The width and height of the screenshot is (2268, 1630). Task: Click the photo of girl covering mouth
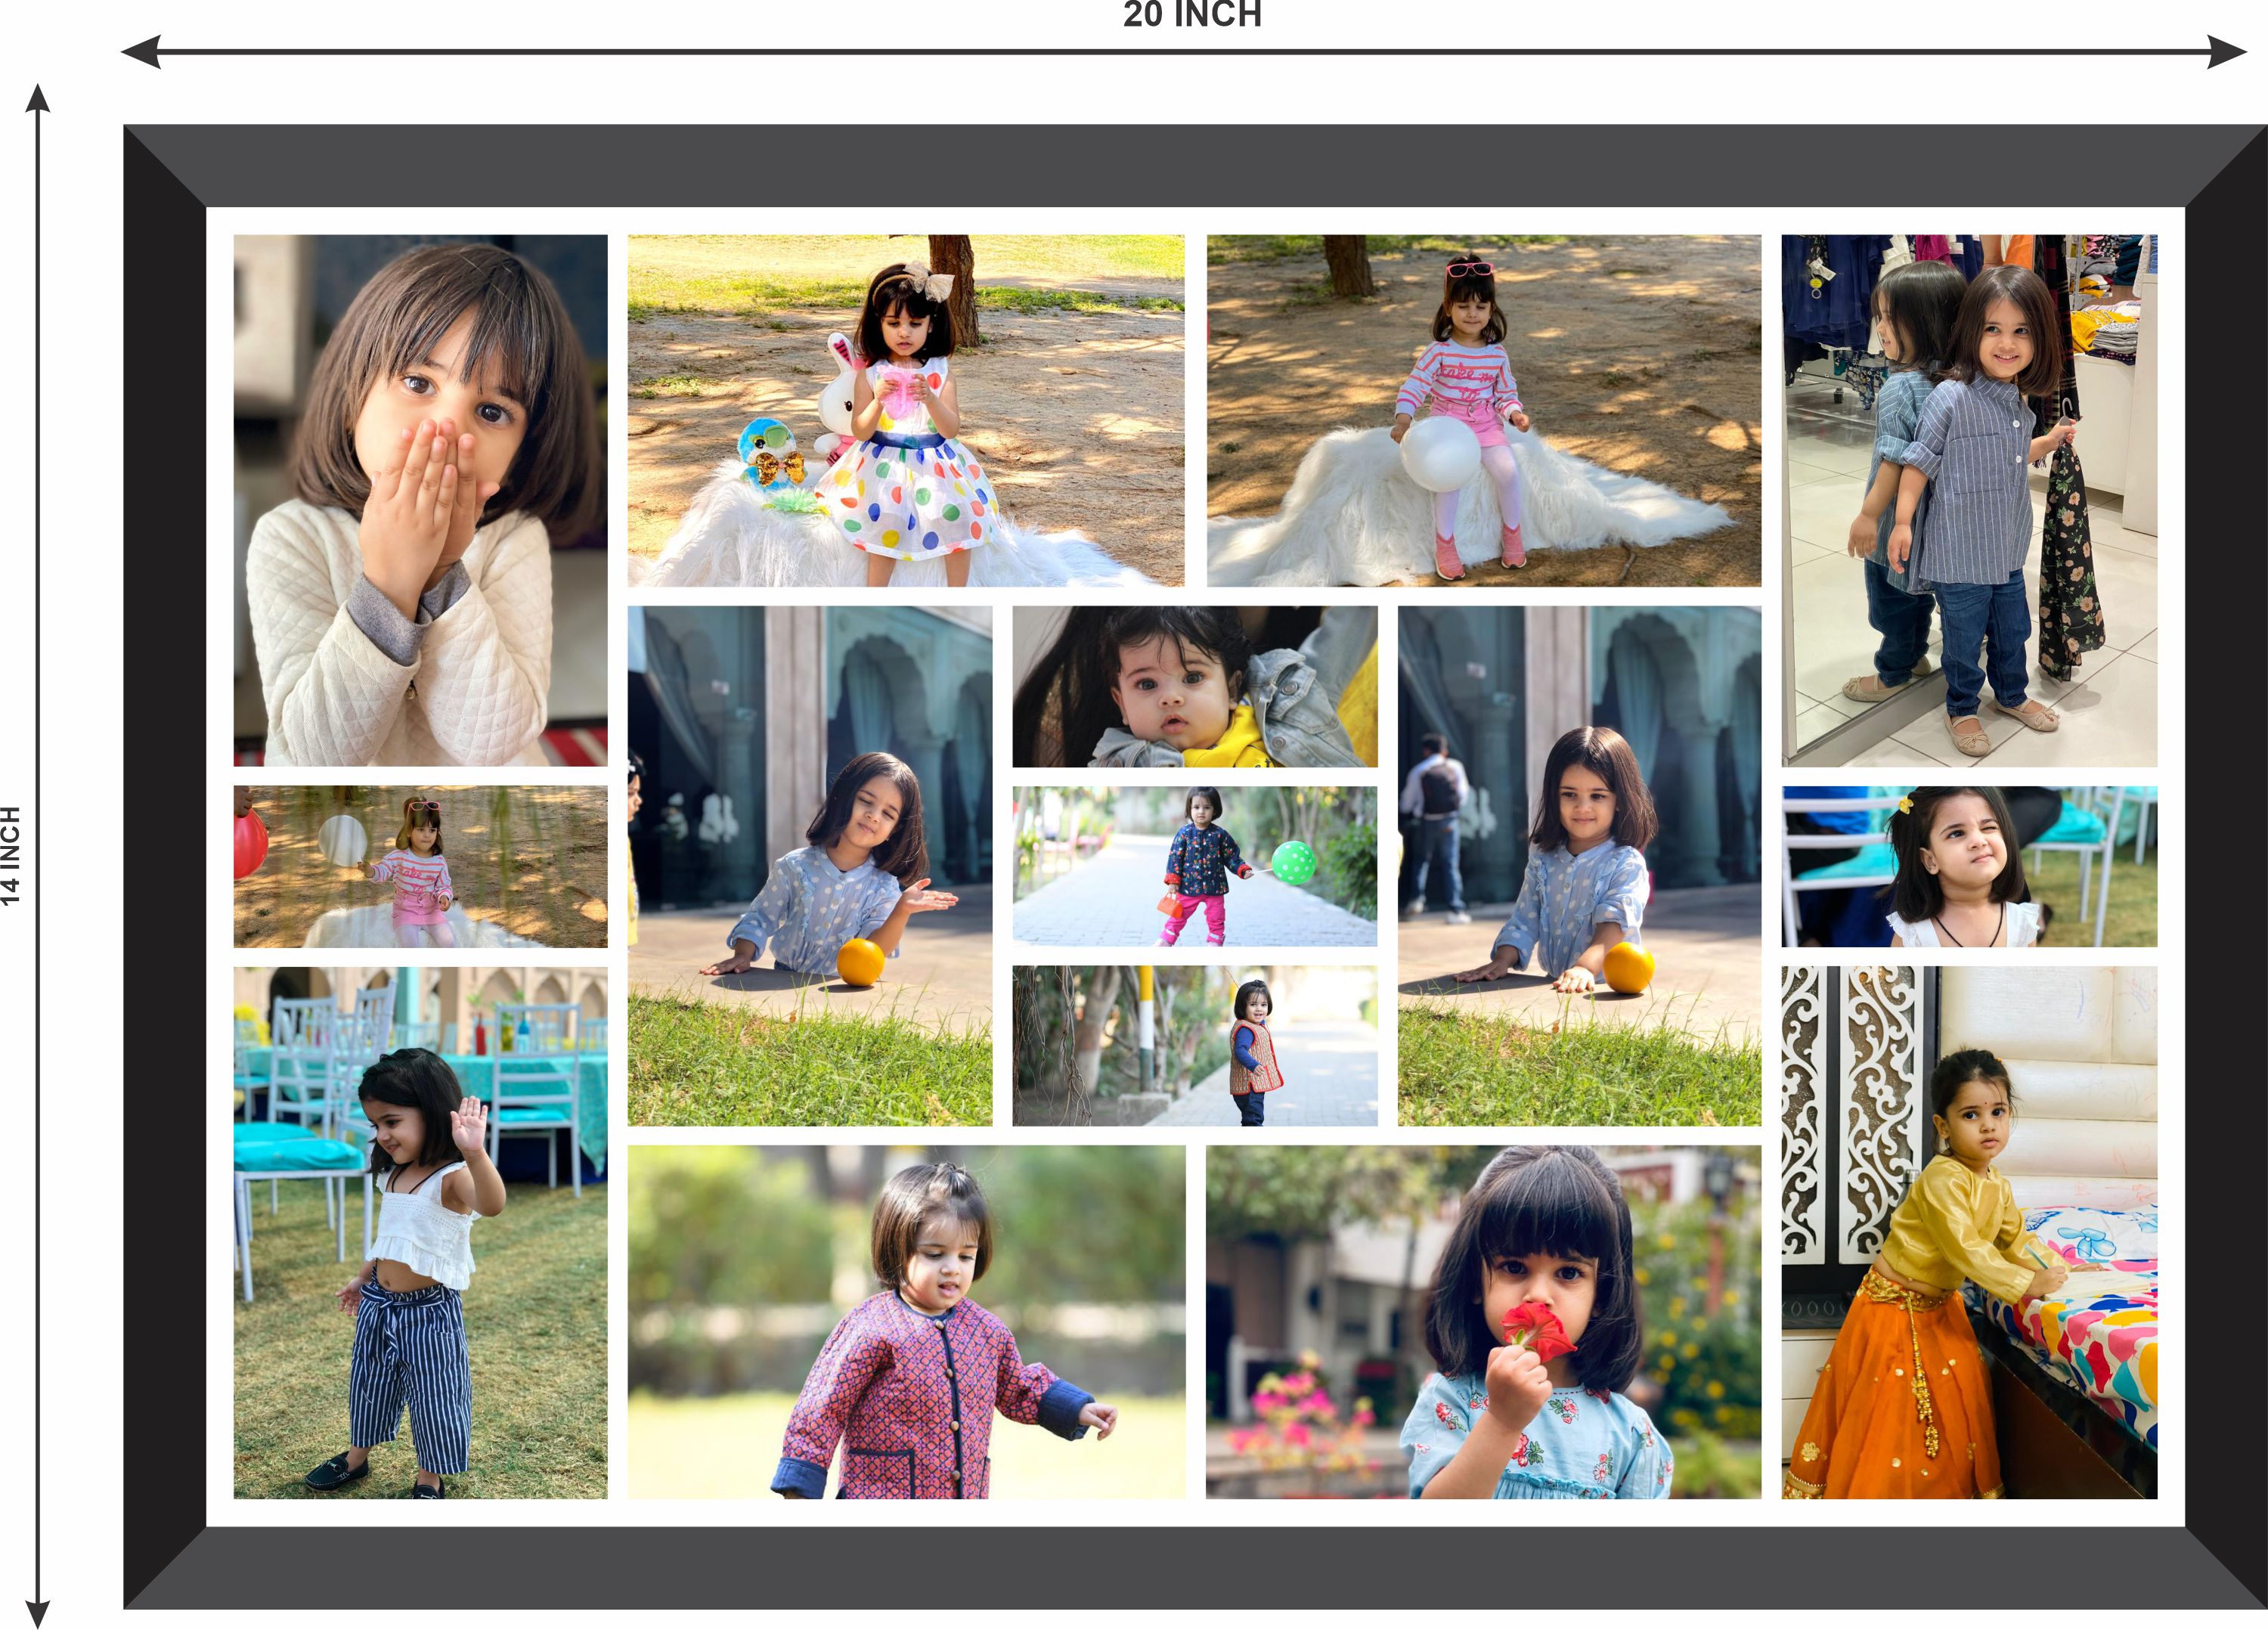[420, 500]
